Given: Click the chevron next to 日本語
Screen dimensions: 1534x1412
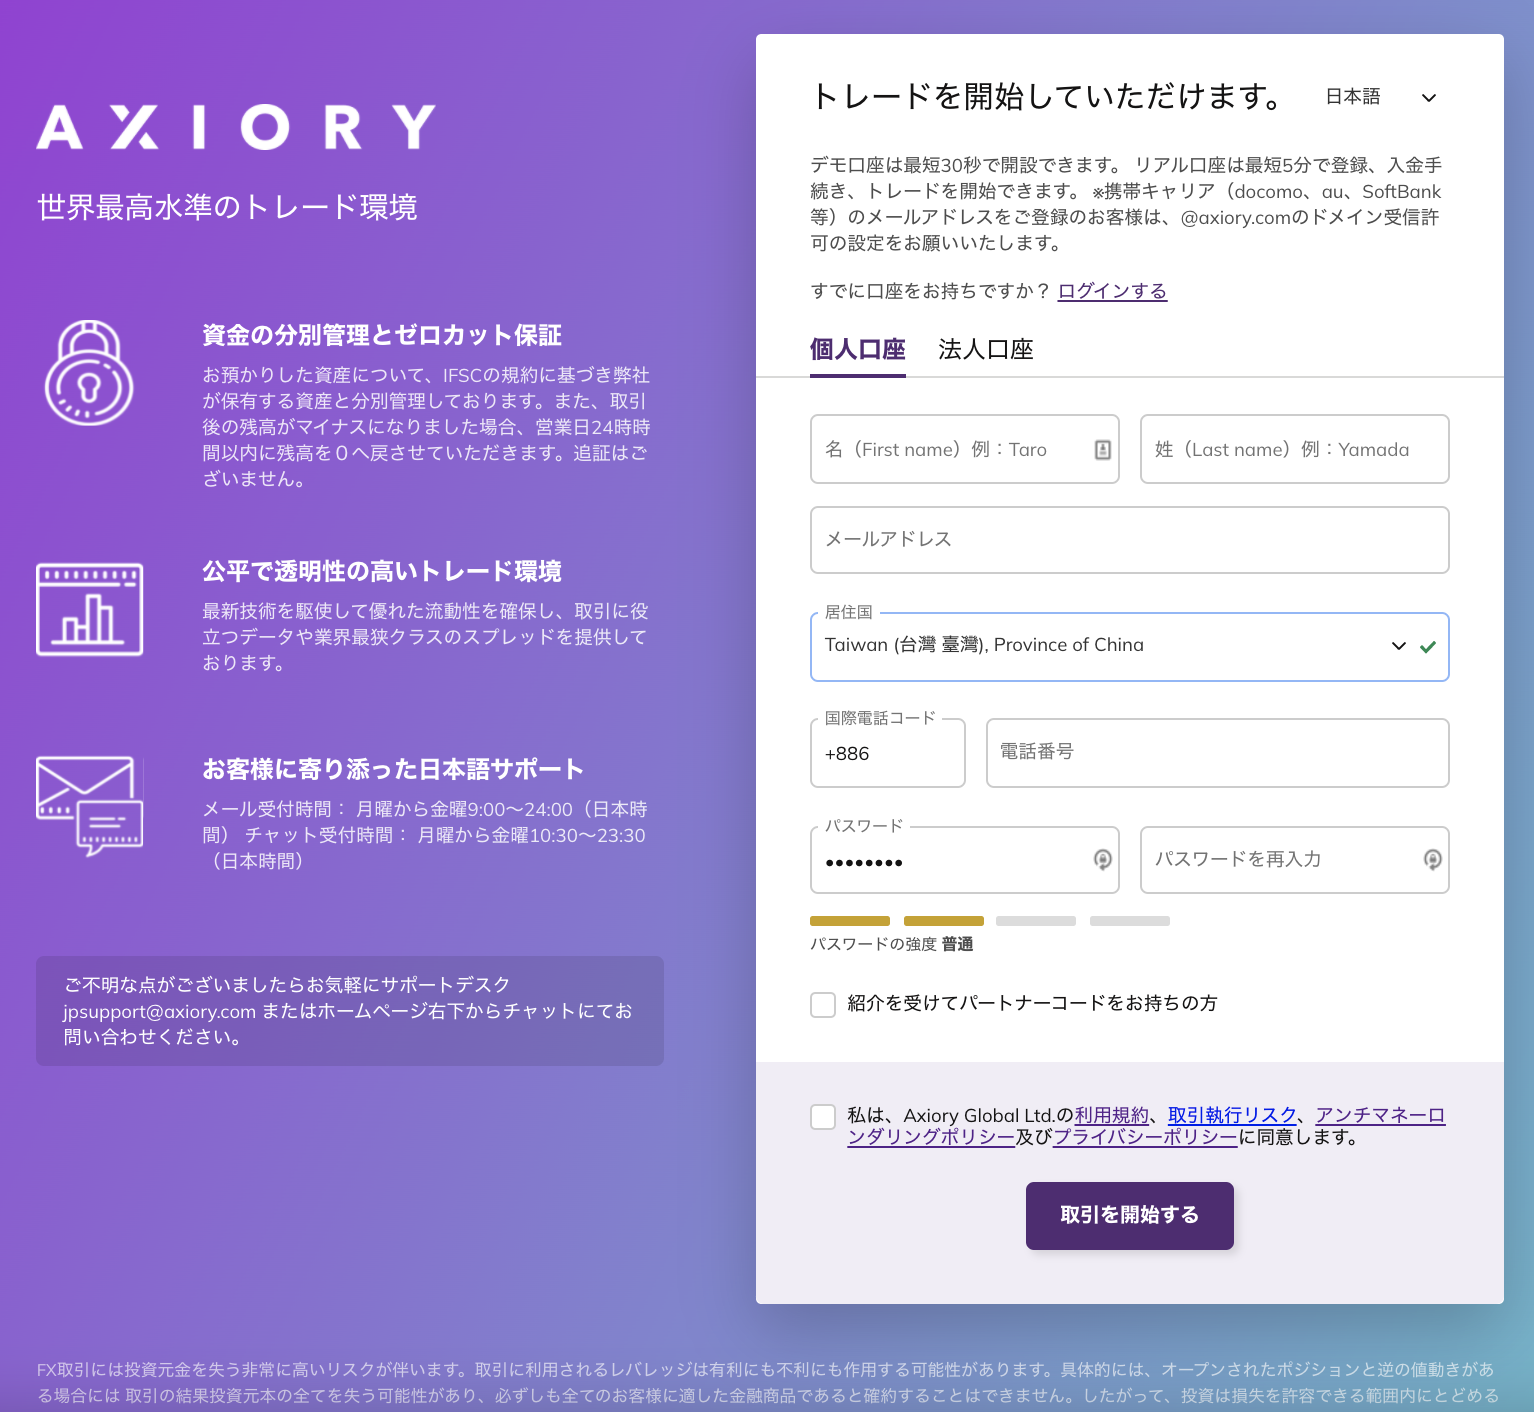Looking at the screenshot, I should coord(1429,98).
